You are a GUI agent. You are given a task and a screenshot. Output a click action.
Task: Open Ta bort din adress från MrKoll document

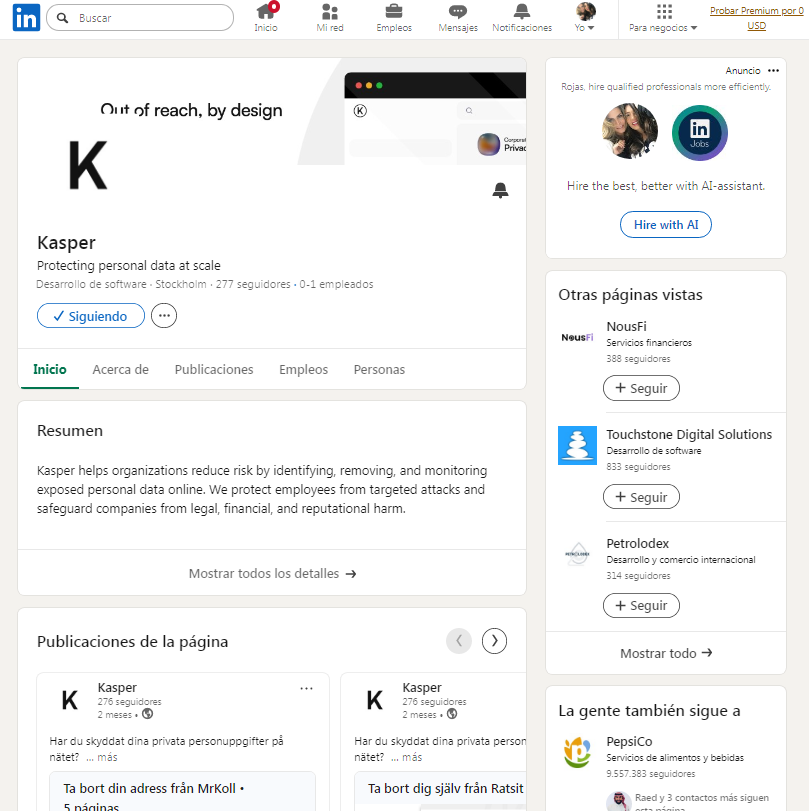click(x=183, y=792)
